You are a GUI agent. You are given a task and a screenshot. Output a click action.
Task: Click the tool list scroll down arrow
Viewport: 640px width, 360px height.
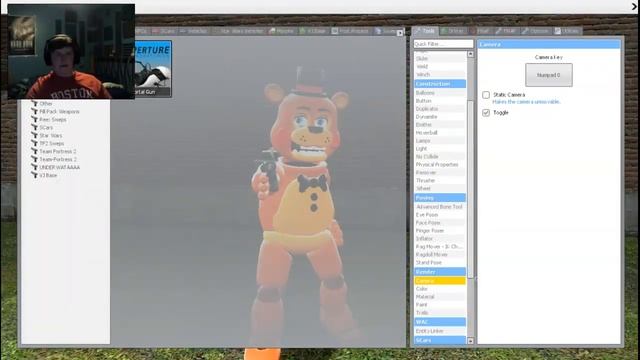click(x=471, y=341)
